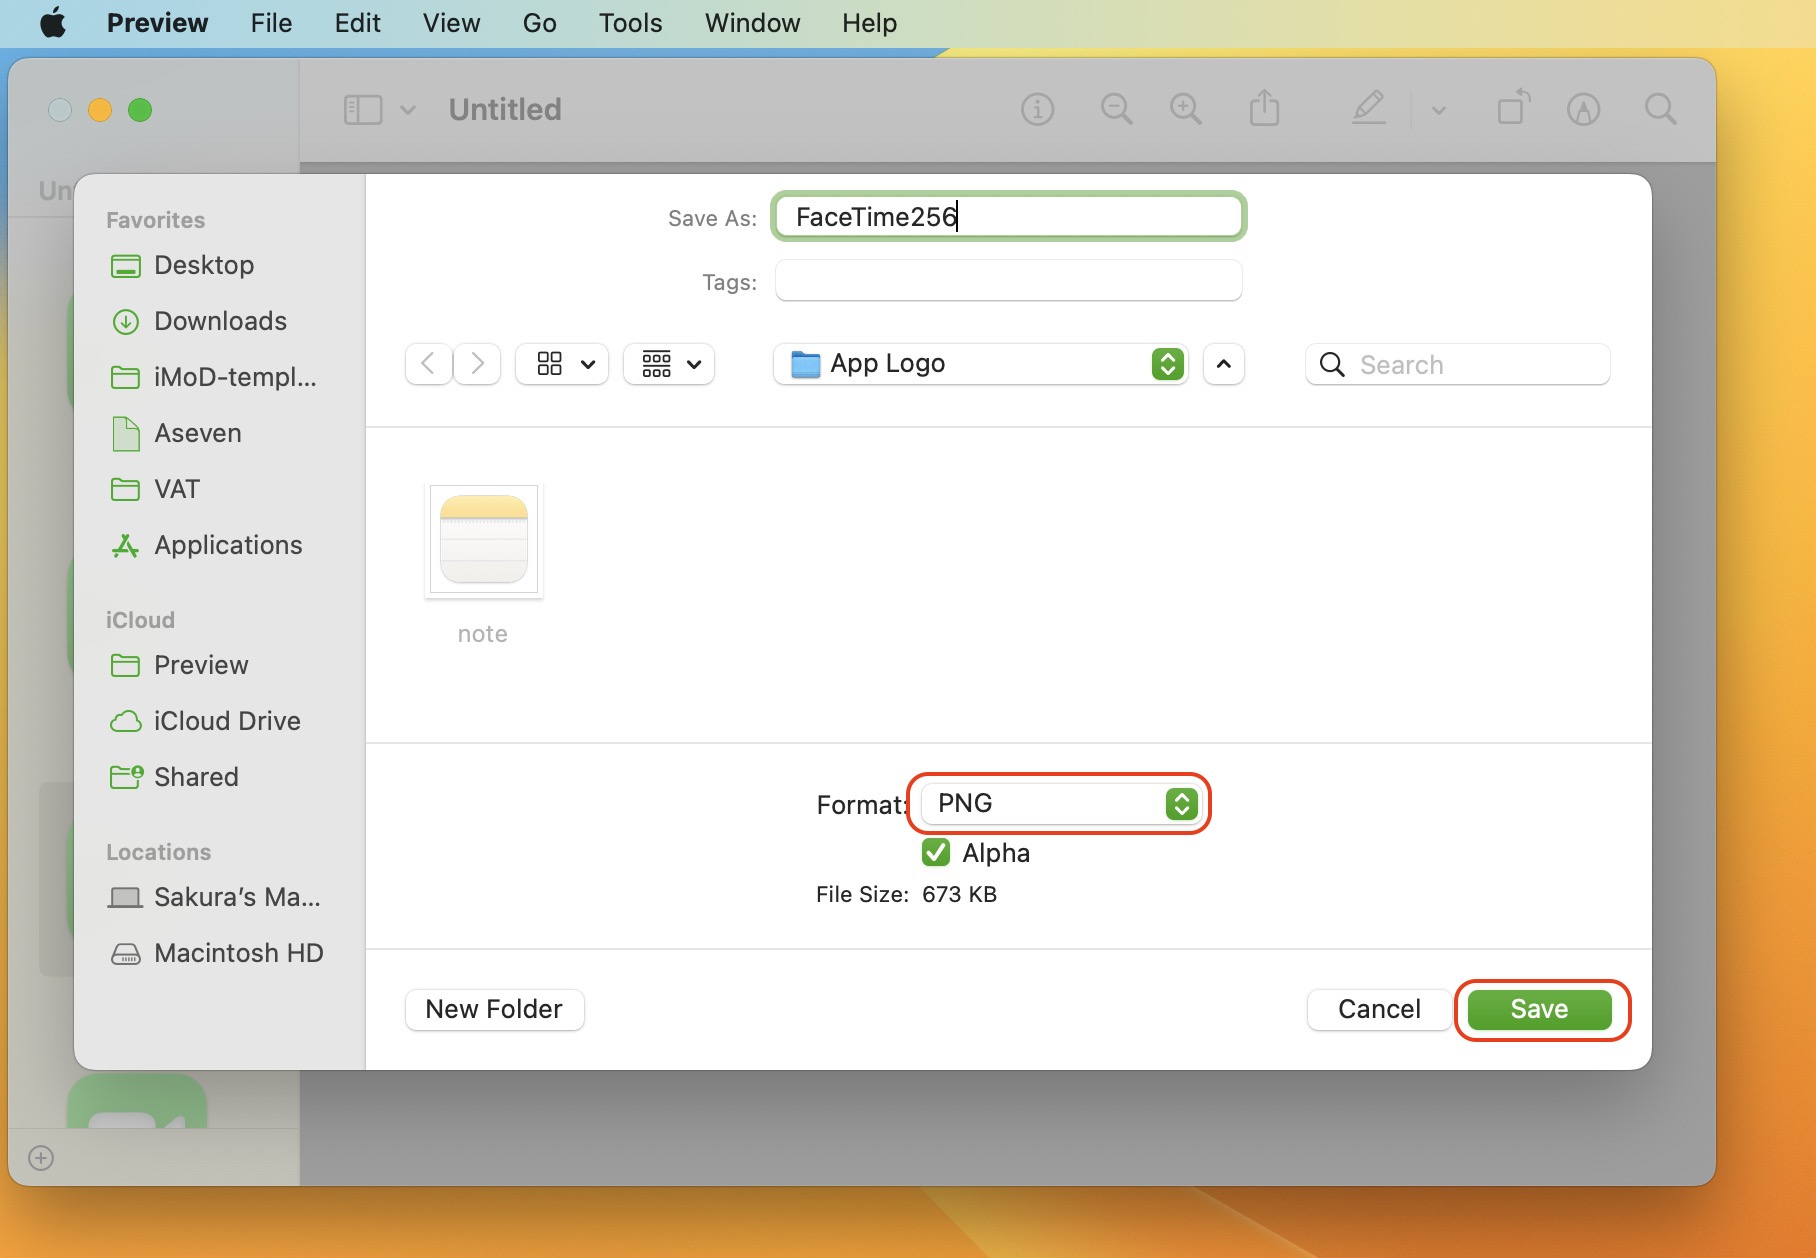Click the back navigation arrow
This screenshot has width=1816, height=1258.
coord(428,364)
